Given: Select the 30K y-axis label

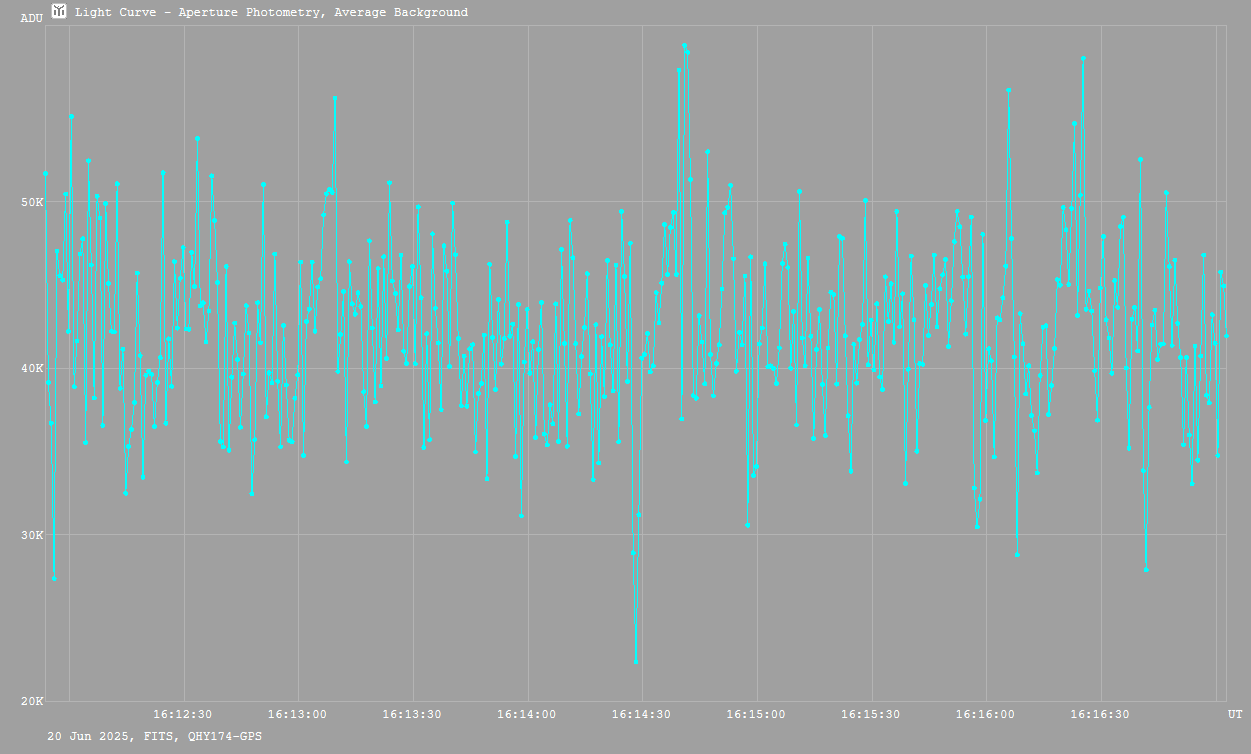Looking at the screenshot, I should [x=33, y=535].
